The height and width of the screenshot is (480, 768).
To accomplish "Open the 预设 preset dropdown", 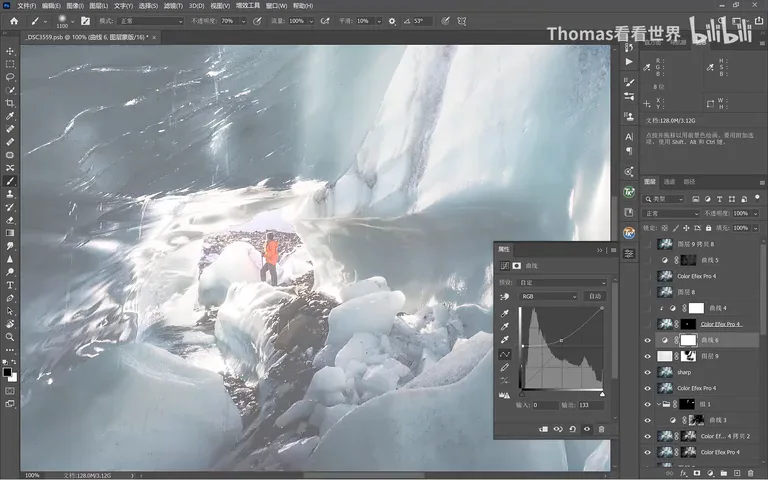I will click(562, 283).
